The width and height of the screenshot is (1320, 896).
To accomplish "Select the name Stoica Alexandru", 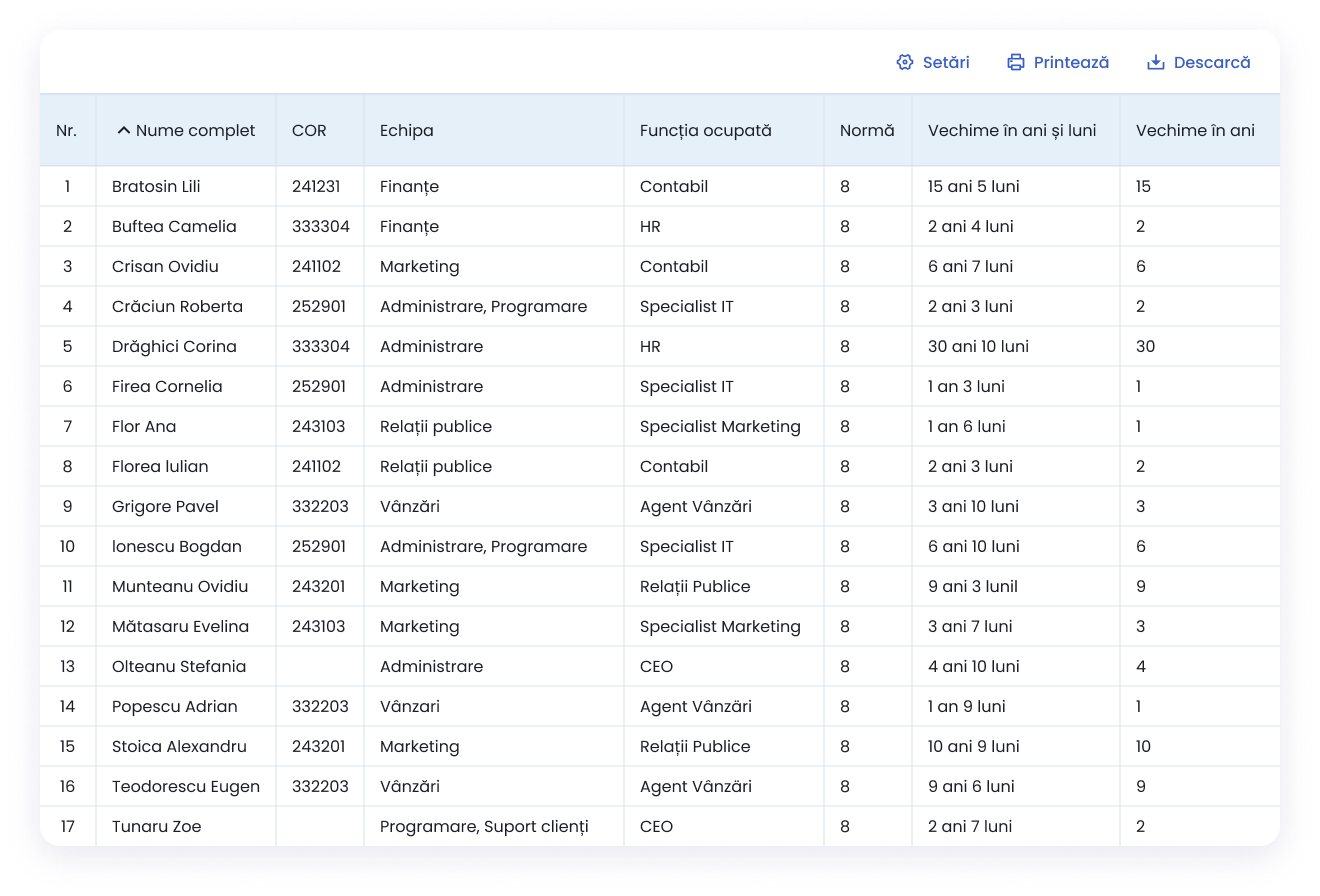I will tap(179, 746).
